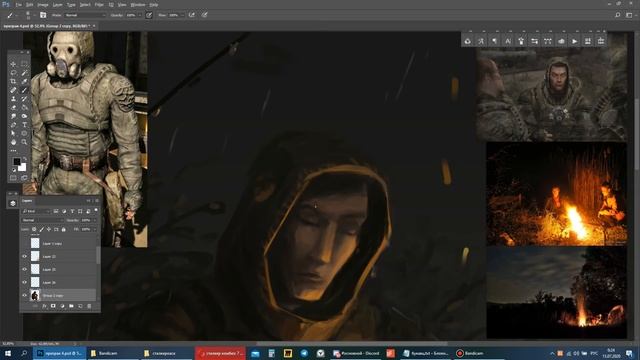
Task: Open the File menu
Action: [x=18, y=5]
